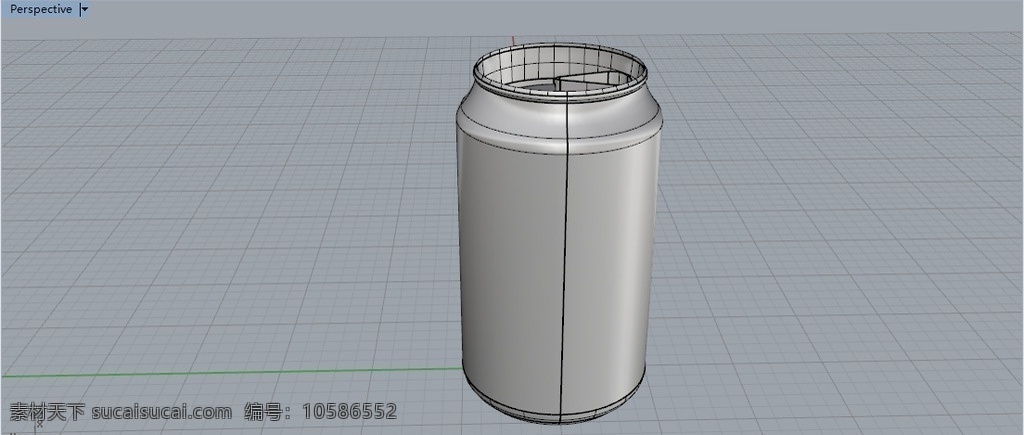The height and width of the screenshot is (435, 1024).
Task: Open the Perspective viewport dropdown arrow
Action: (84, 10)
